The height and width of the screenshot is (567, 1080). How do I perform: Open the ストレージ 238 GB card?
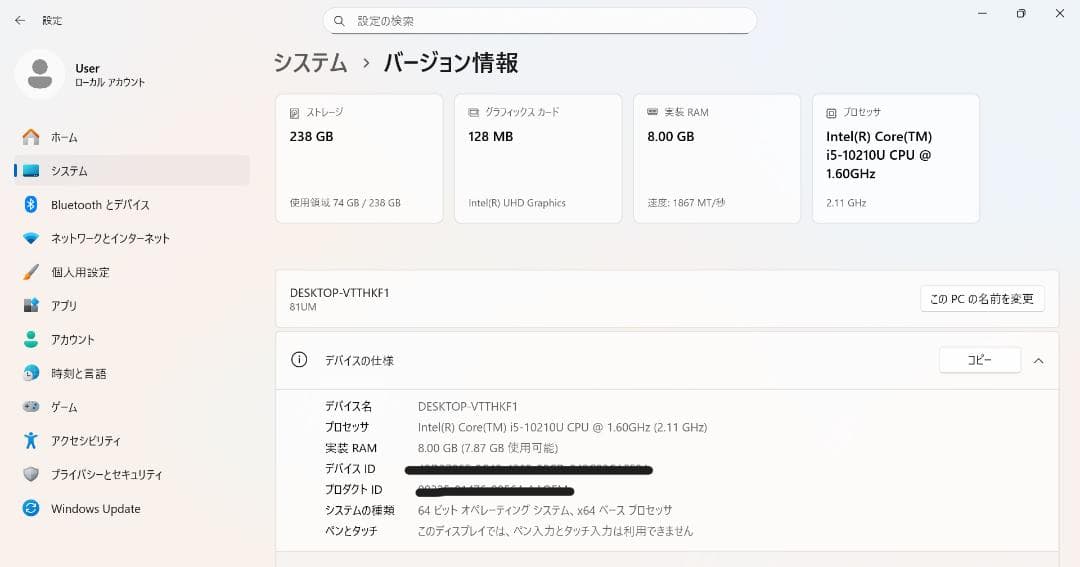[359, 158]
